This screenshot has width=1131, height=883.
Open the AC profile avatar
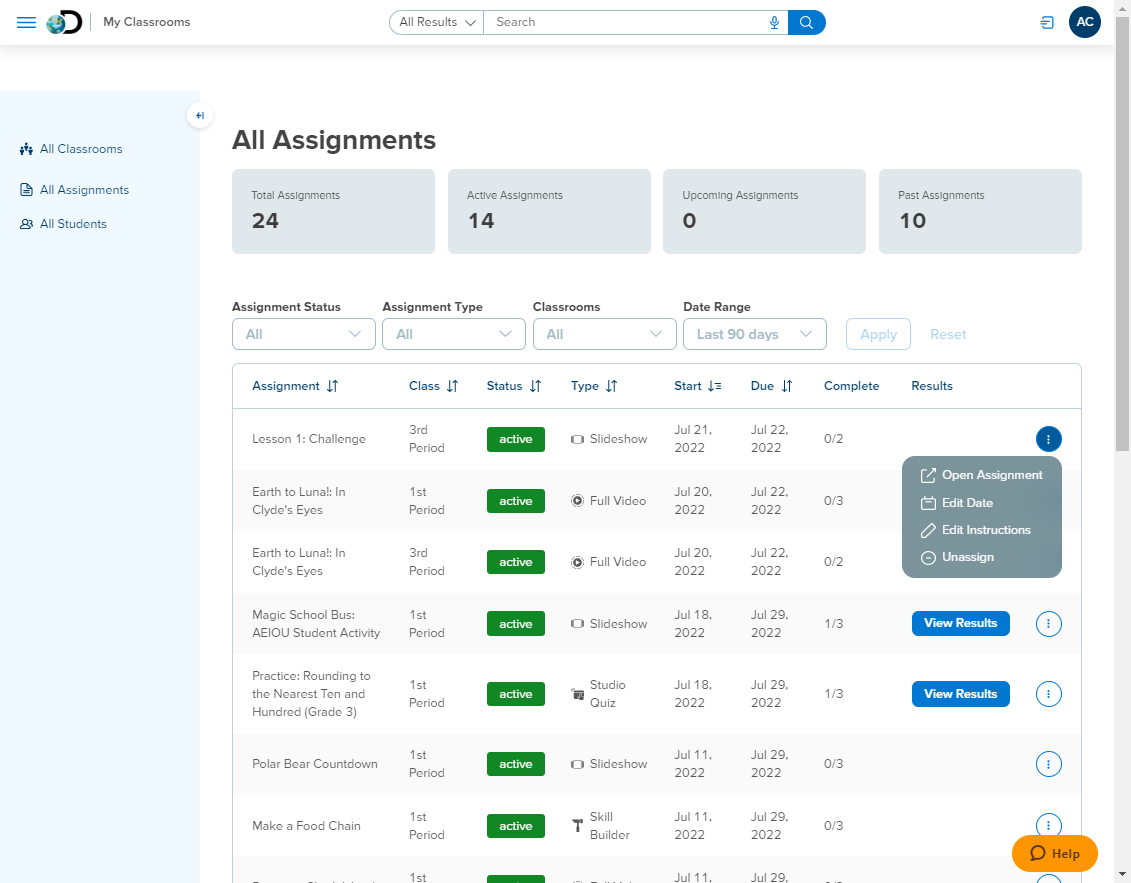coord(1085,21)
